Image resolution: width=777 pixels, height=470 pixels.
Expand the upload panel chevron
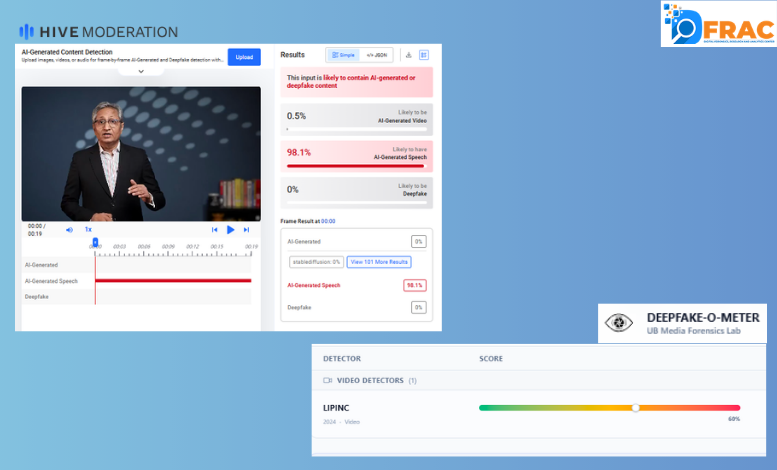click(141, 71)
